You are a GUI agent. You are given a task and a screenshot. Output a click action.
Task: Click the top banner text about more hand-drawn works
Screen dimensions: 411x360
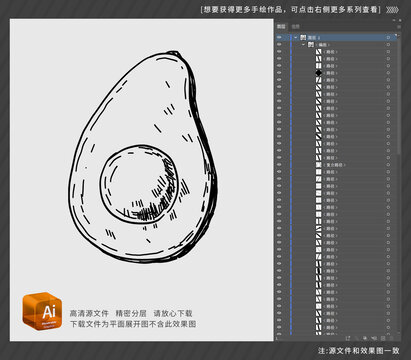pyautogui.click(x=290, y=9)
